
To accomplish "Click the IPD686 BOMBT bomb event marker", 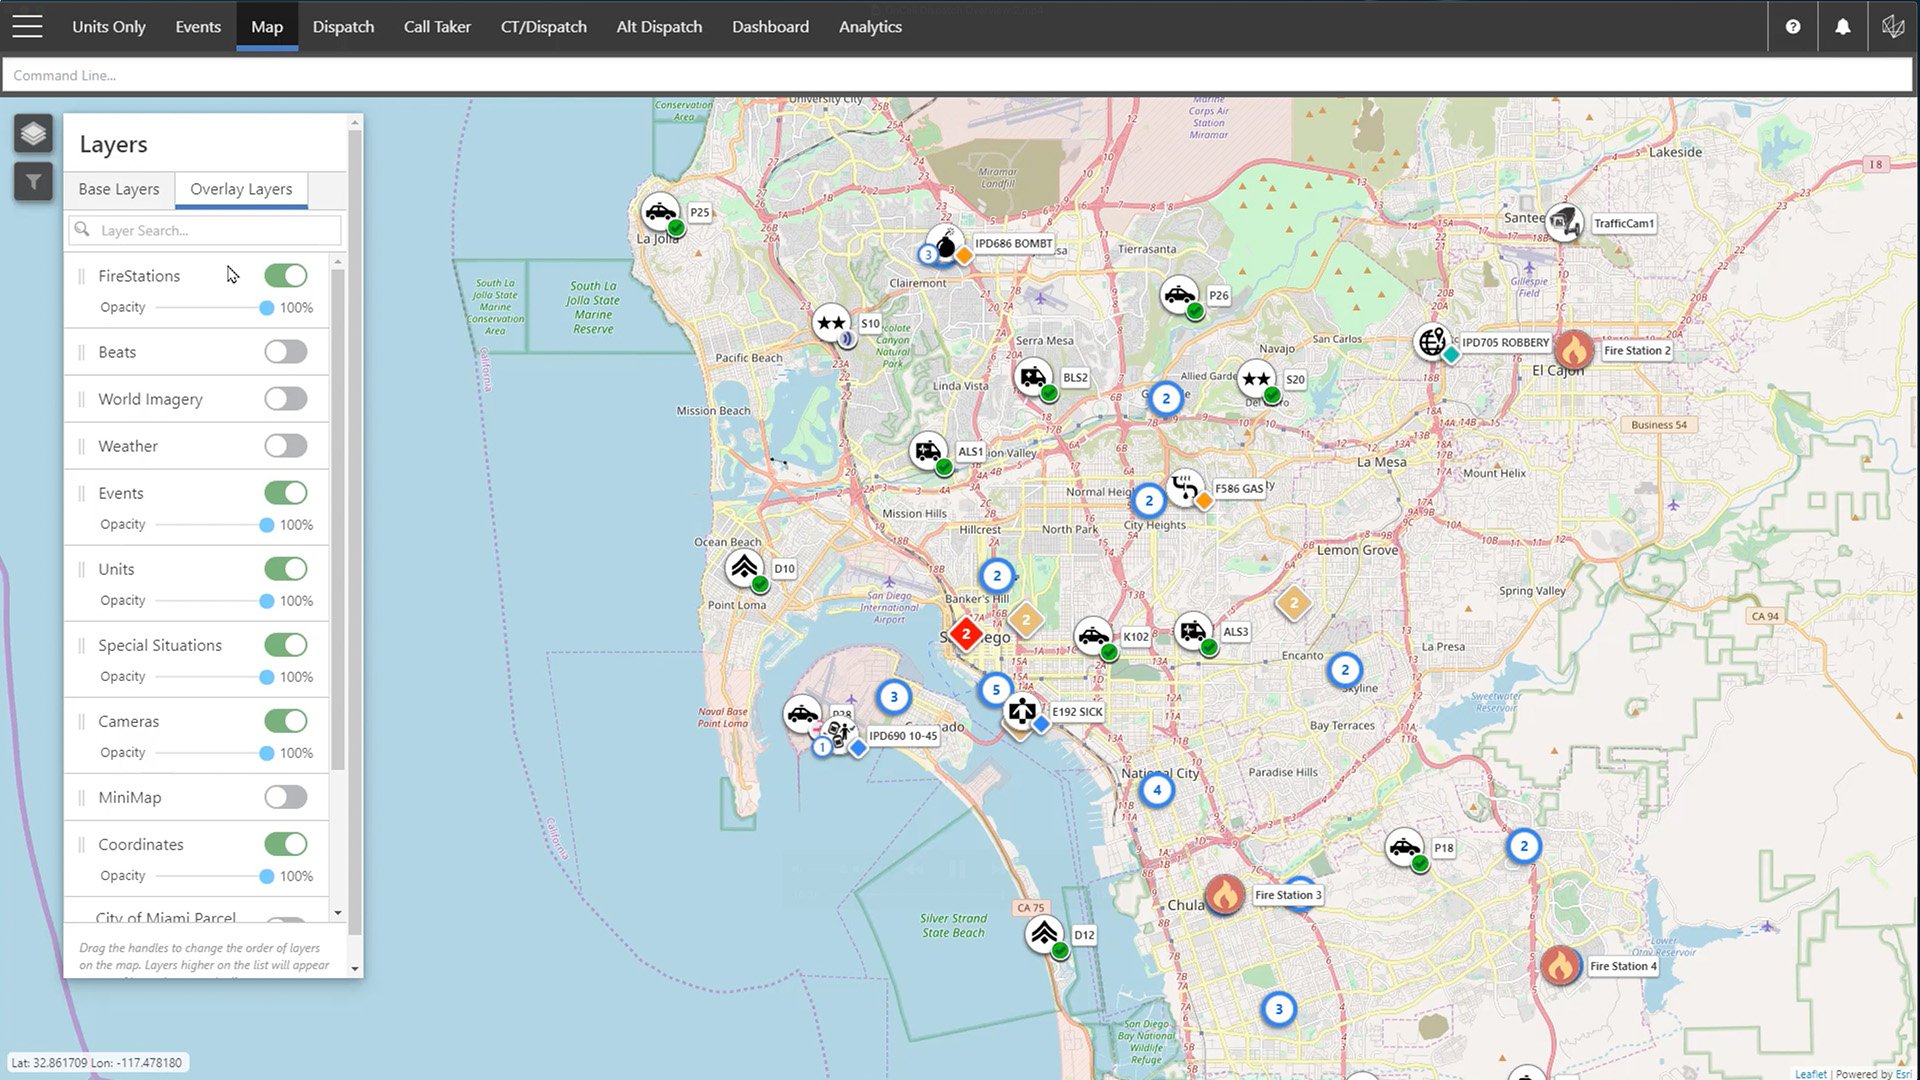I will [945, 243].
